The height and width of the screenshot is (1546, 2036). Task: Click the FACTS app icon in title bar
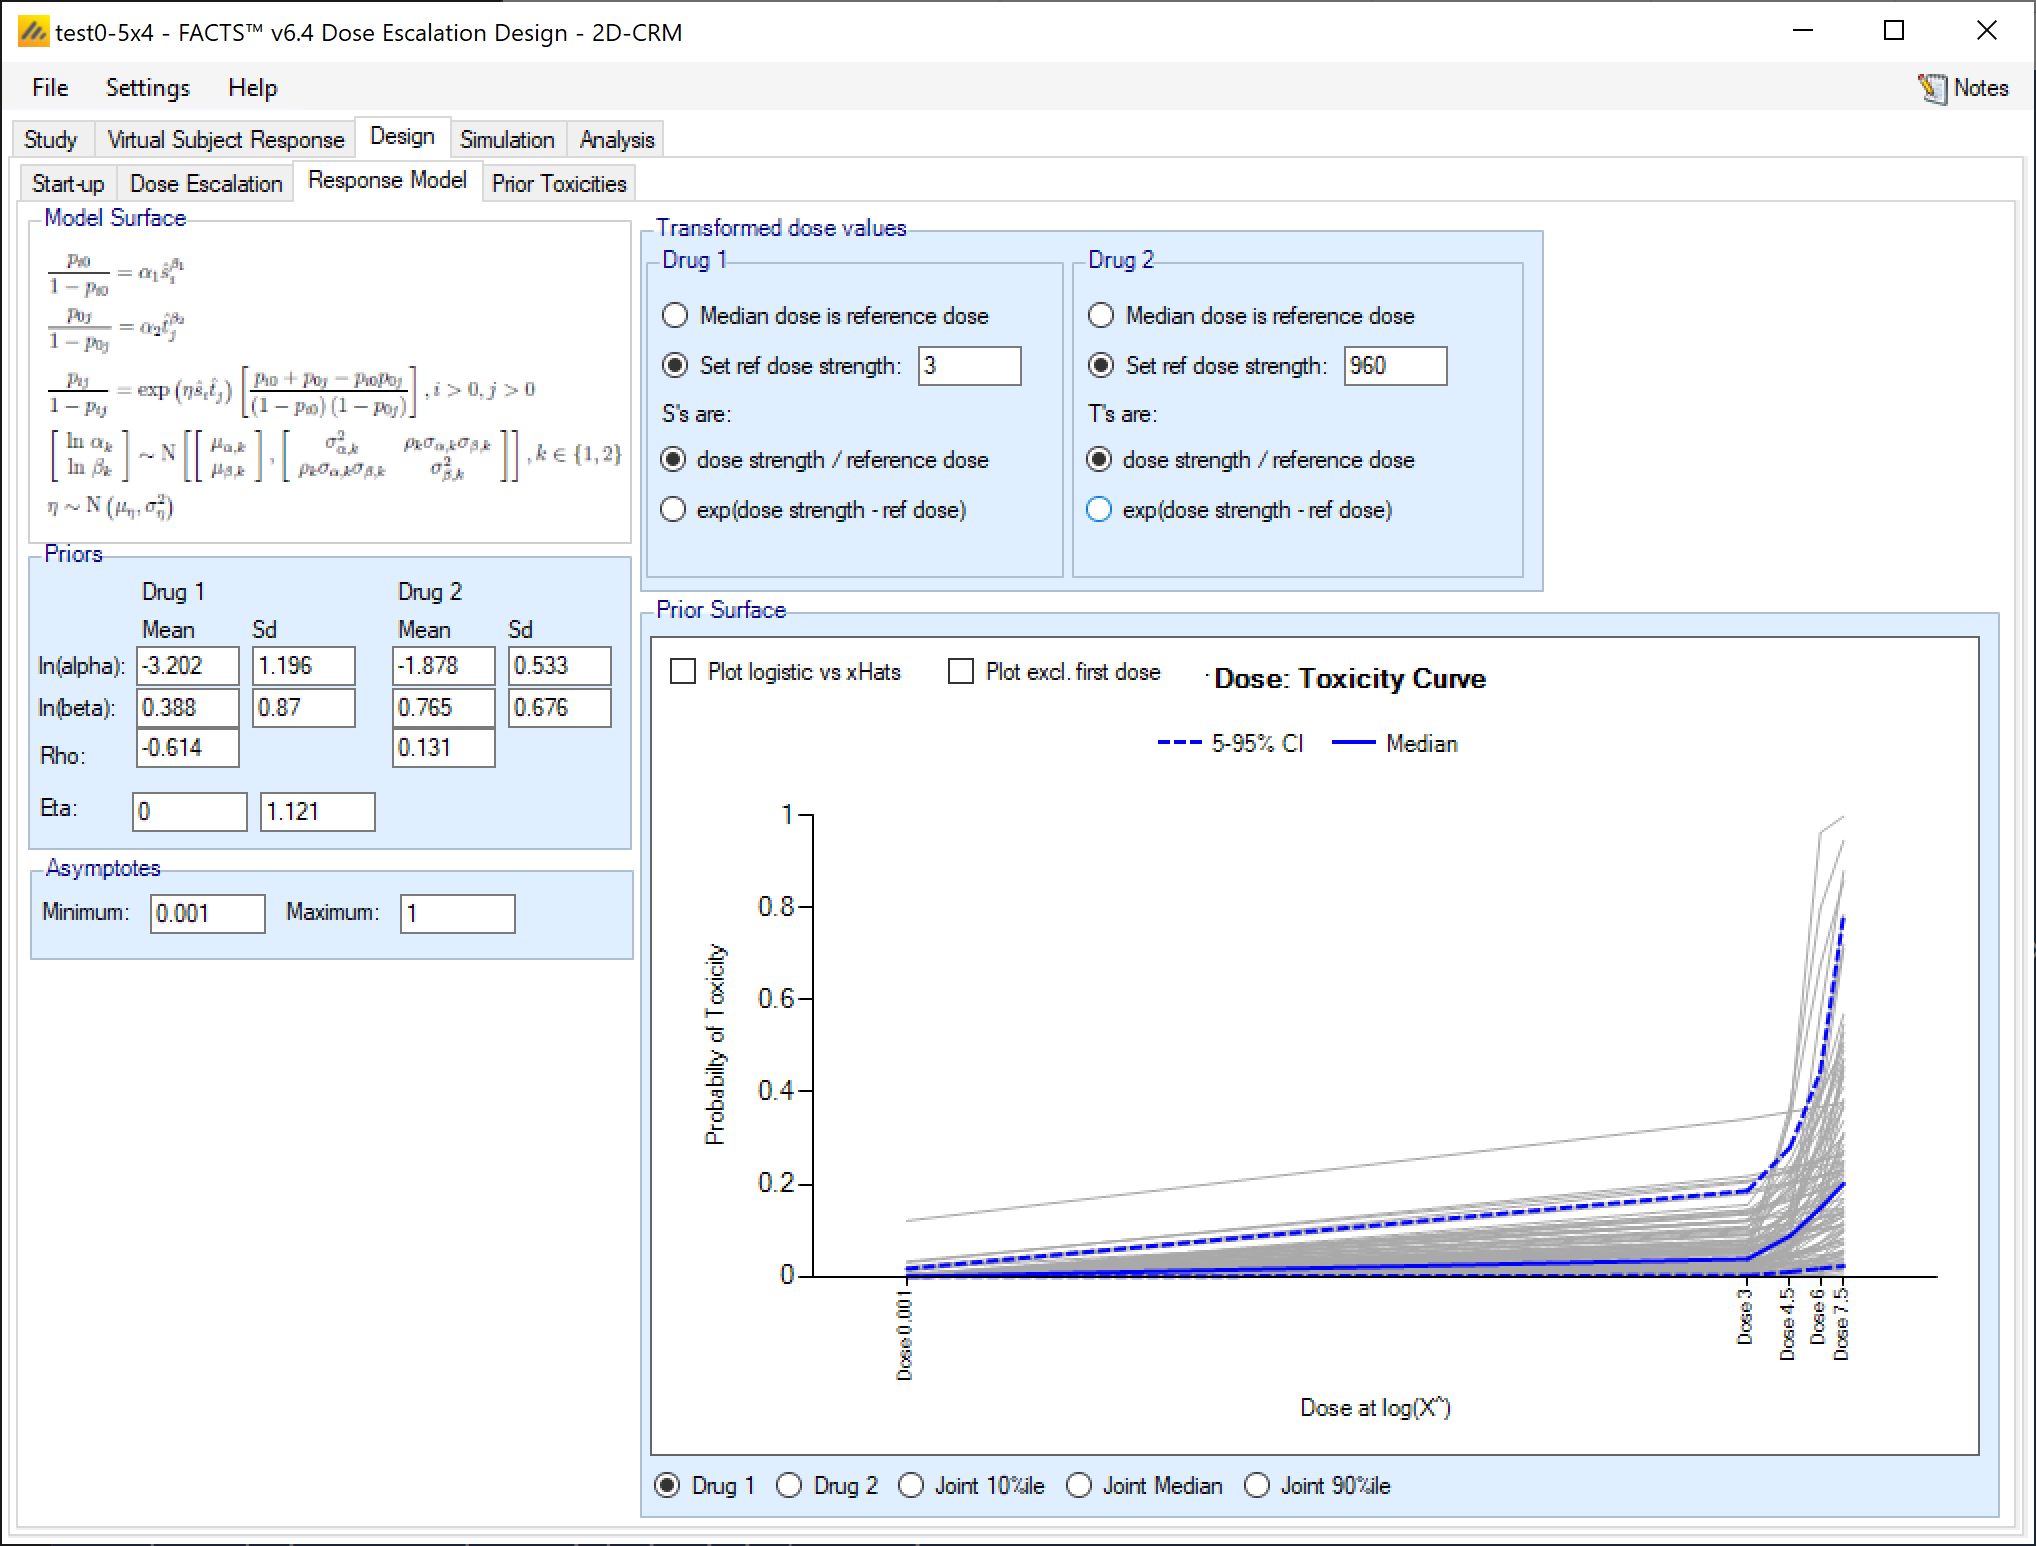(33, 32)
